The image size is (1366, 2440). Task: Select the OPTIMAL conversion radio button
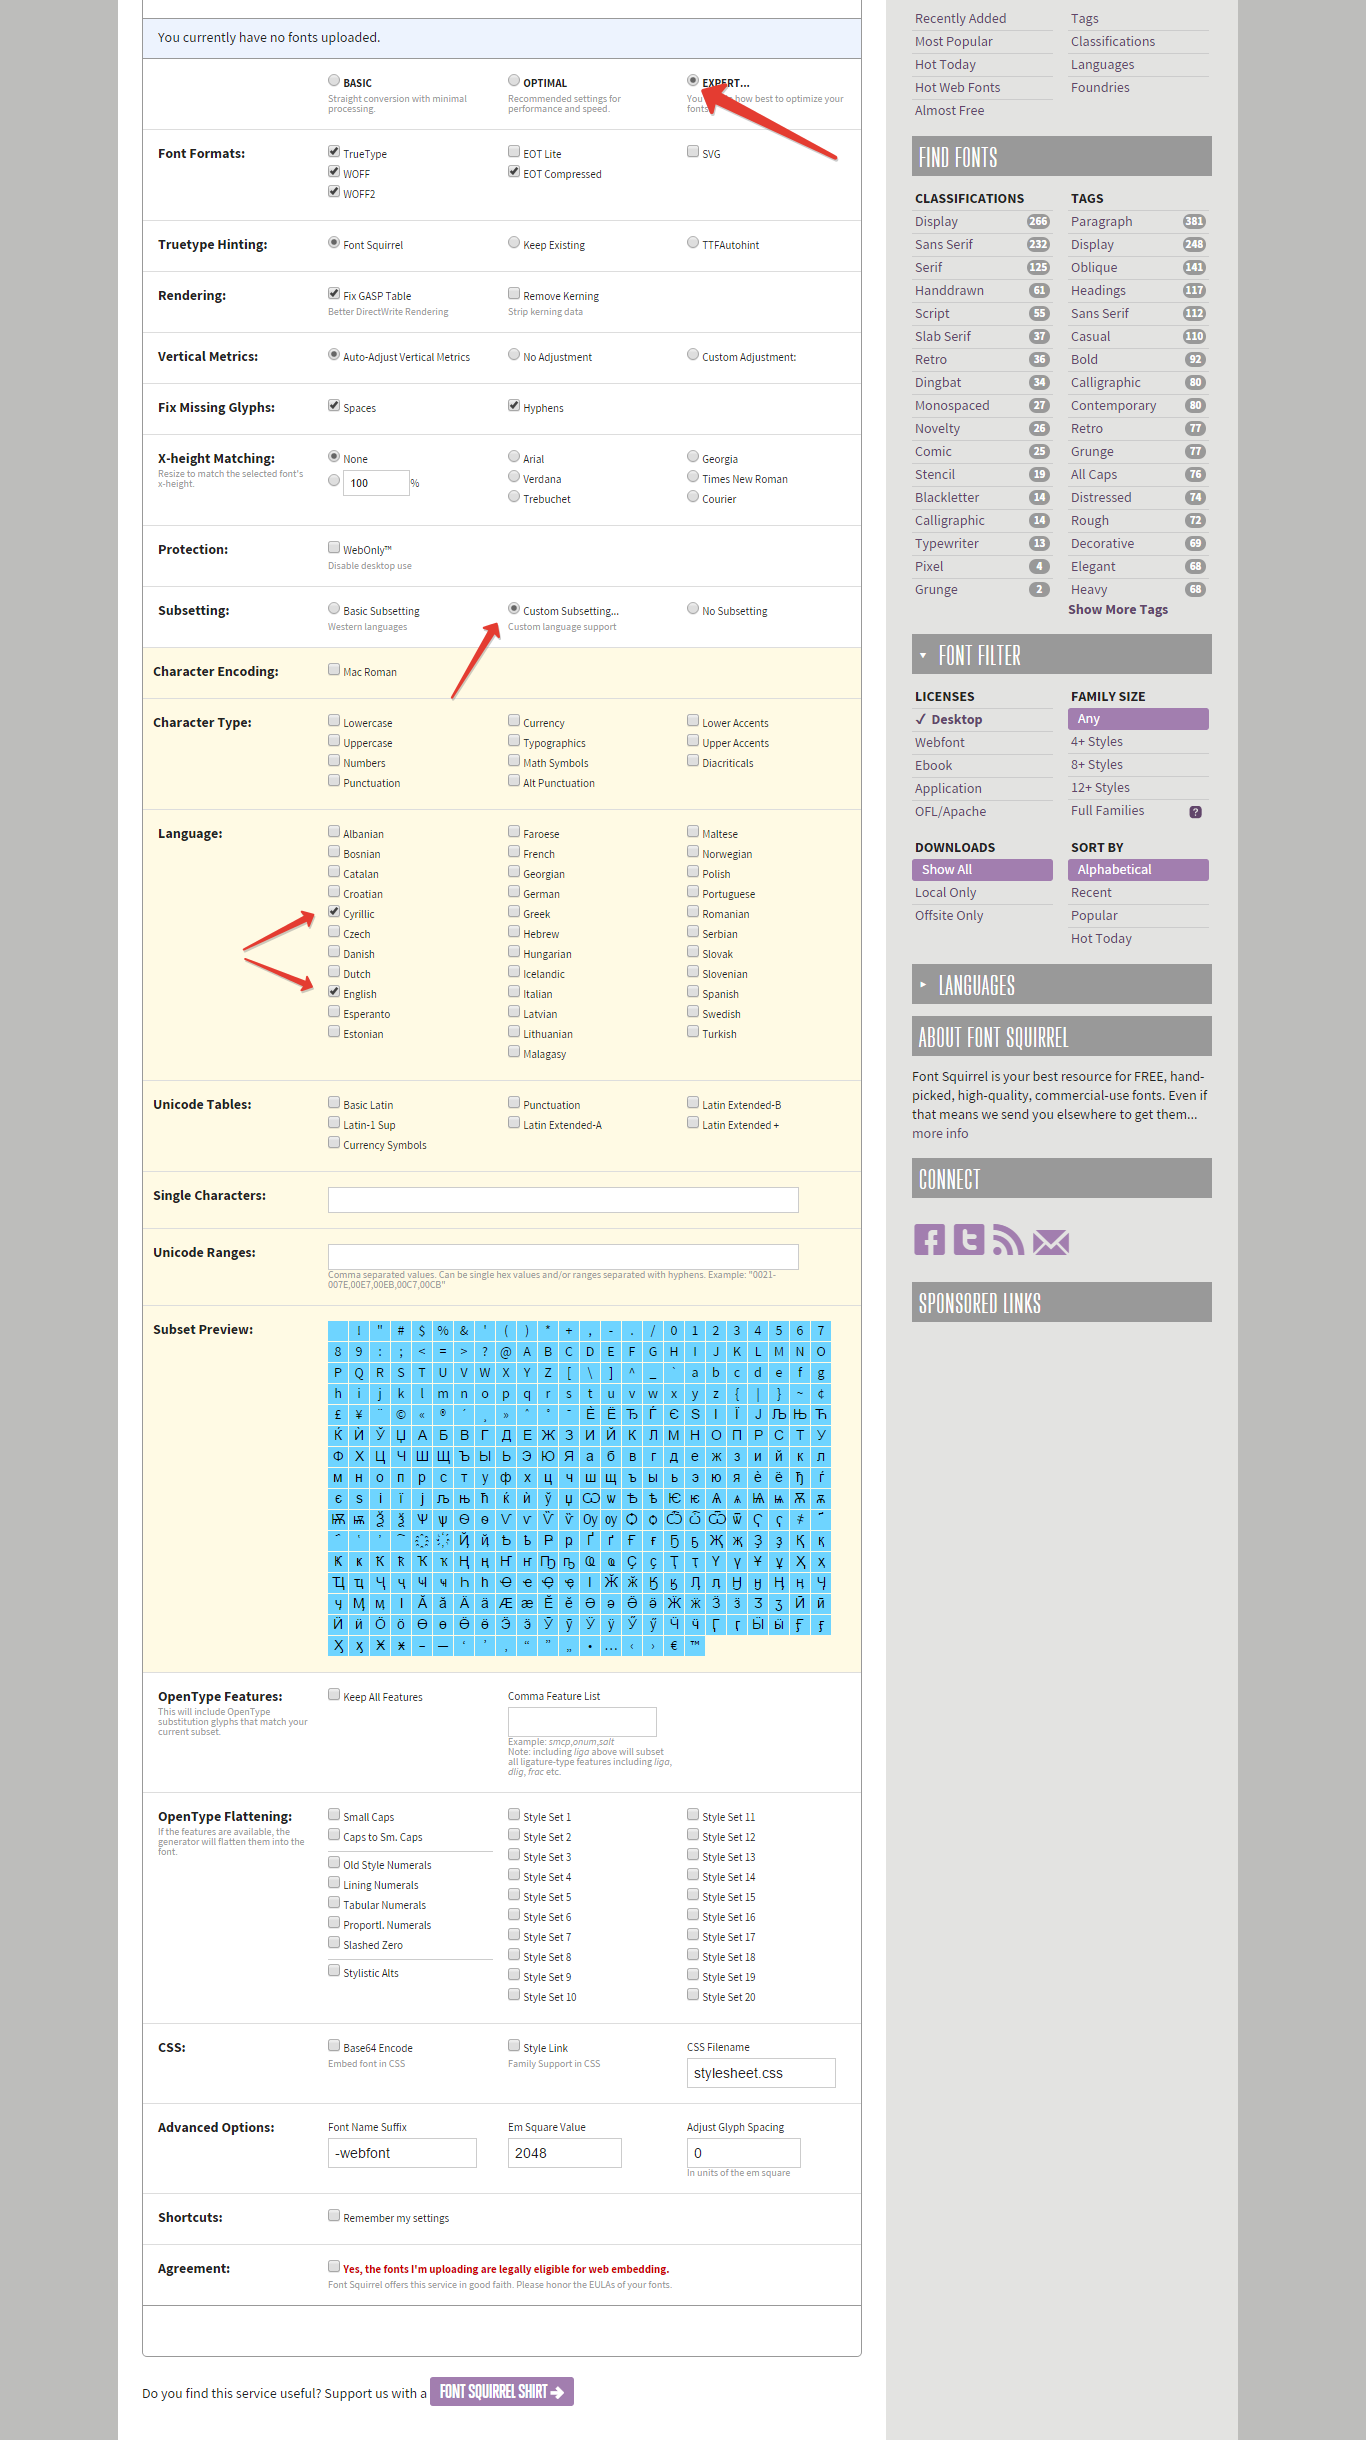pyautogui.click(x=514, y=80)
